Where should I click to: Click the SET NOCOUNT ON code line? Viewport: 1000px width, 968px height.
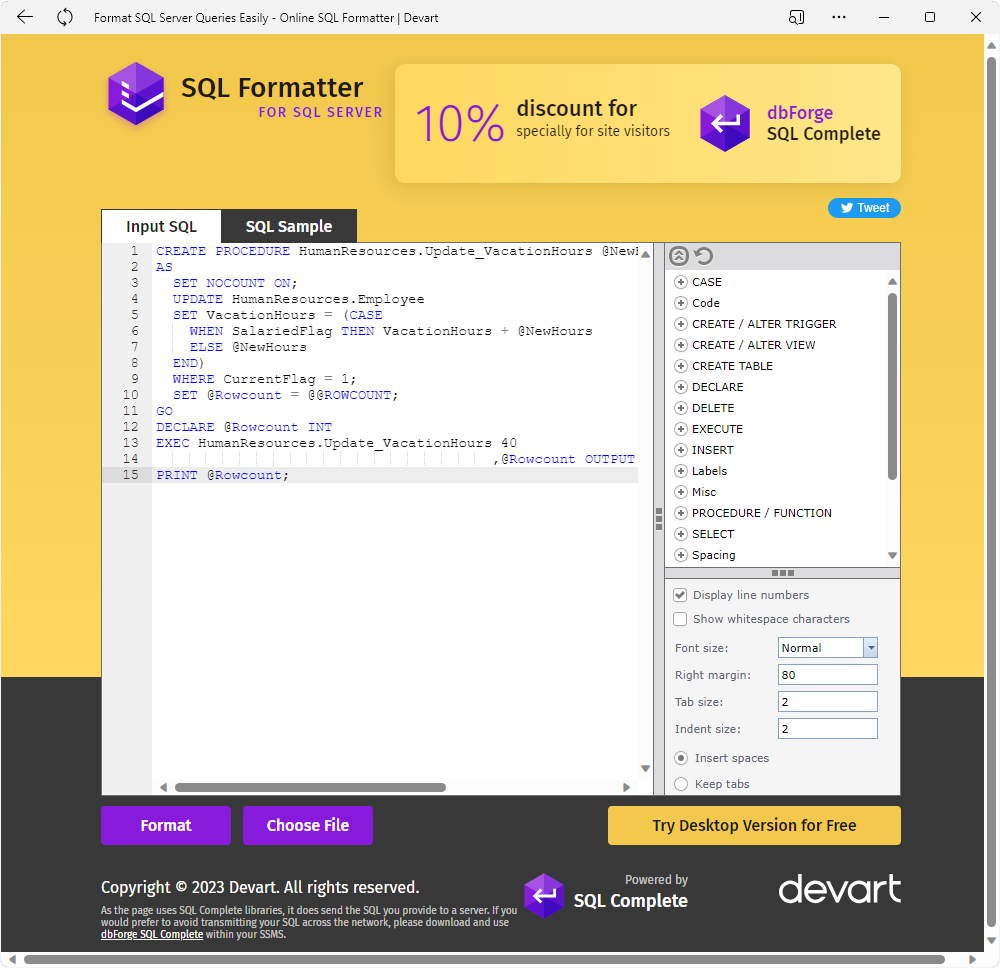coord(235,283)
